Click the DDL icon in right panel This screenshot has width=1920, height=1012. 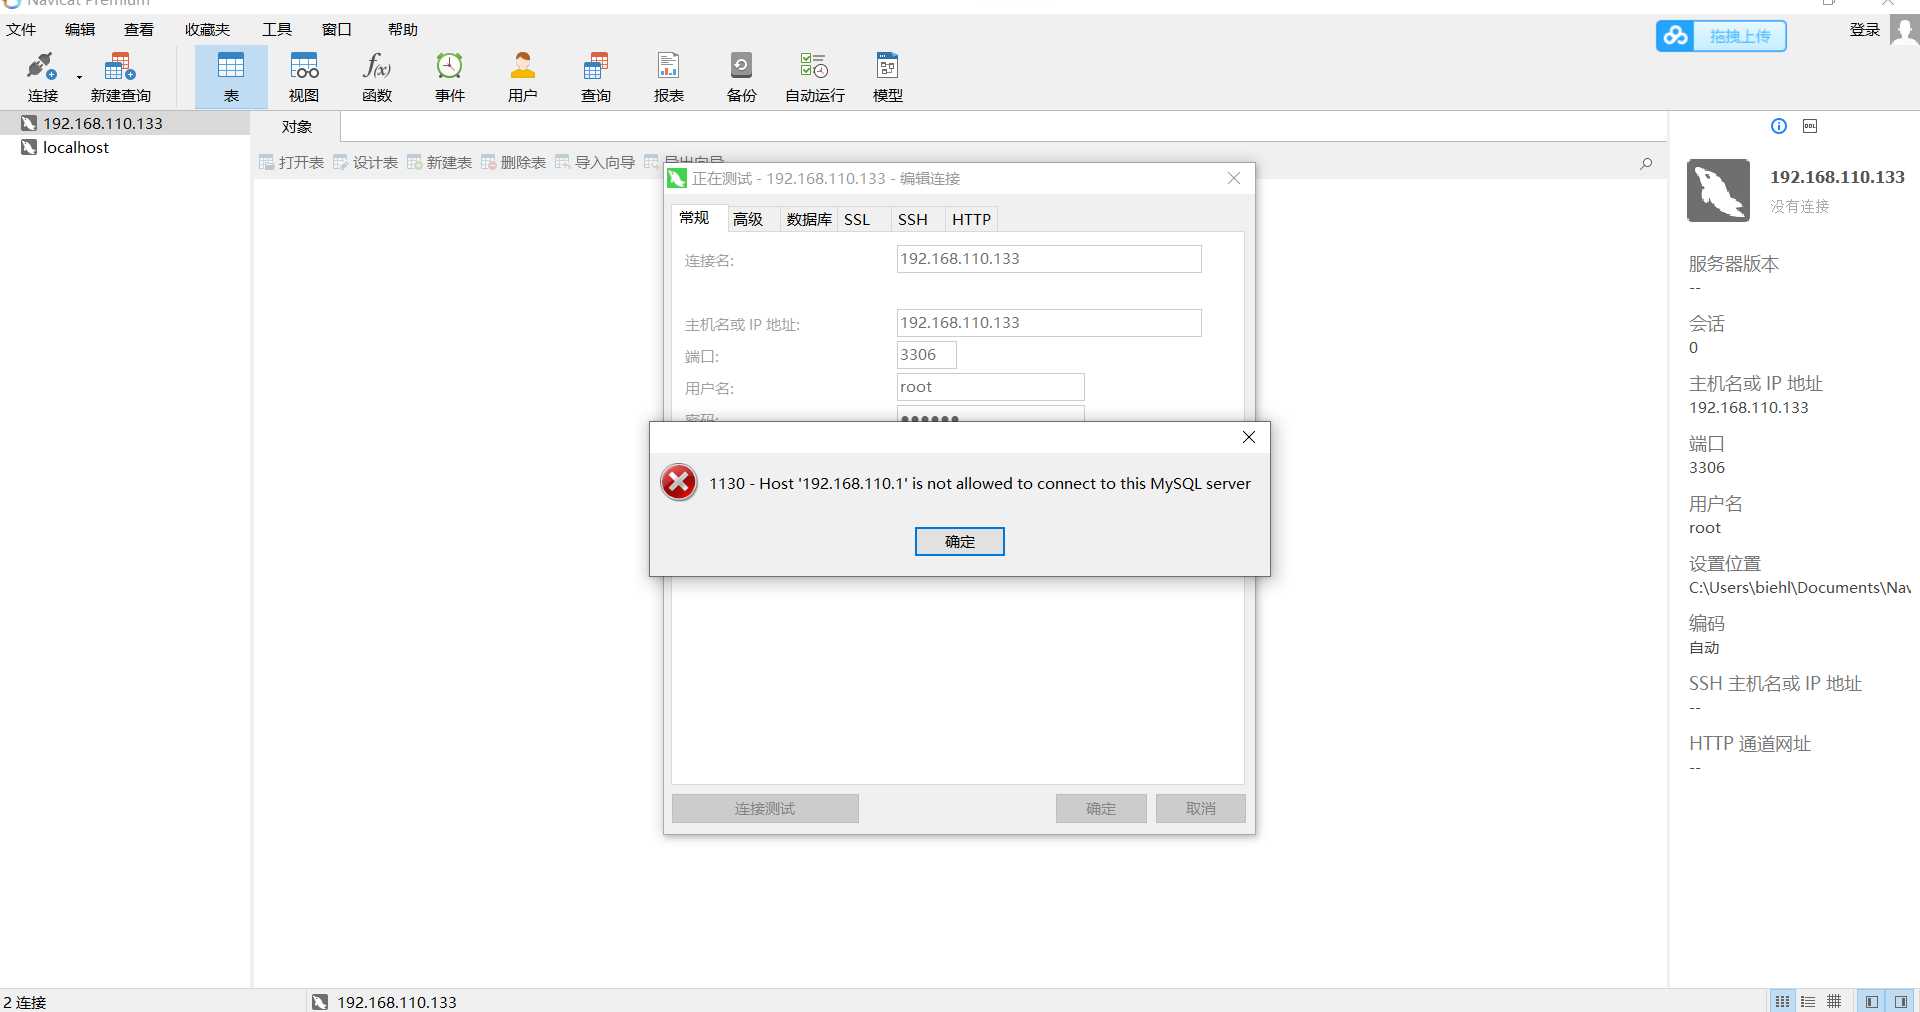point(1810,126)
